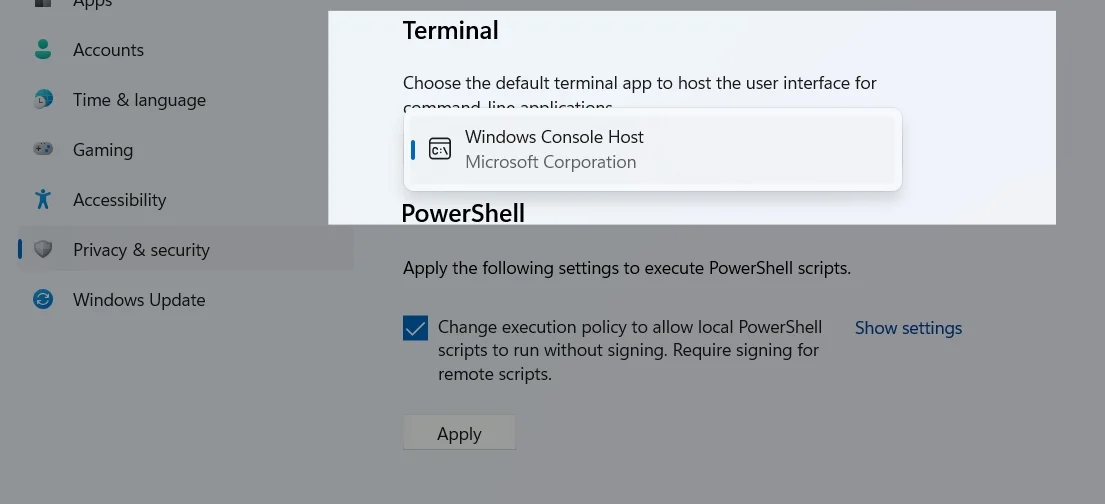Image resolution: width=1105 pixels, height=504 pixels.
Task: Select Windows Console Host from the dropdown
Action: pos(653,149)
